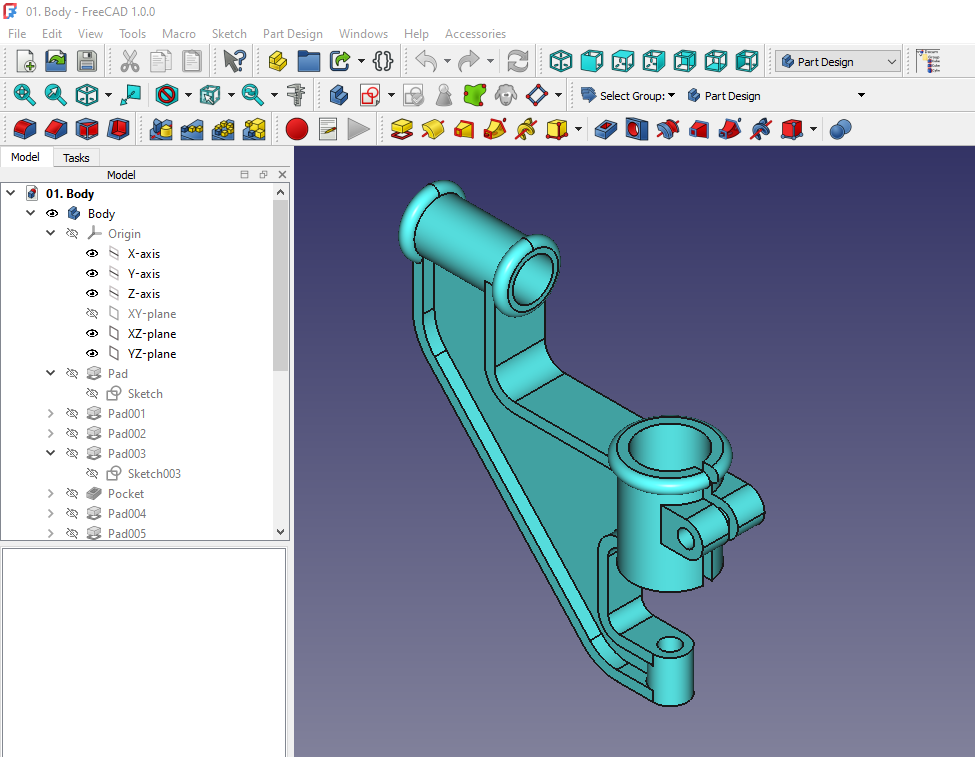Click the Select Group button

tap(628, 96)
